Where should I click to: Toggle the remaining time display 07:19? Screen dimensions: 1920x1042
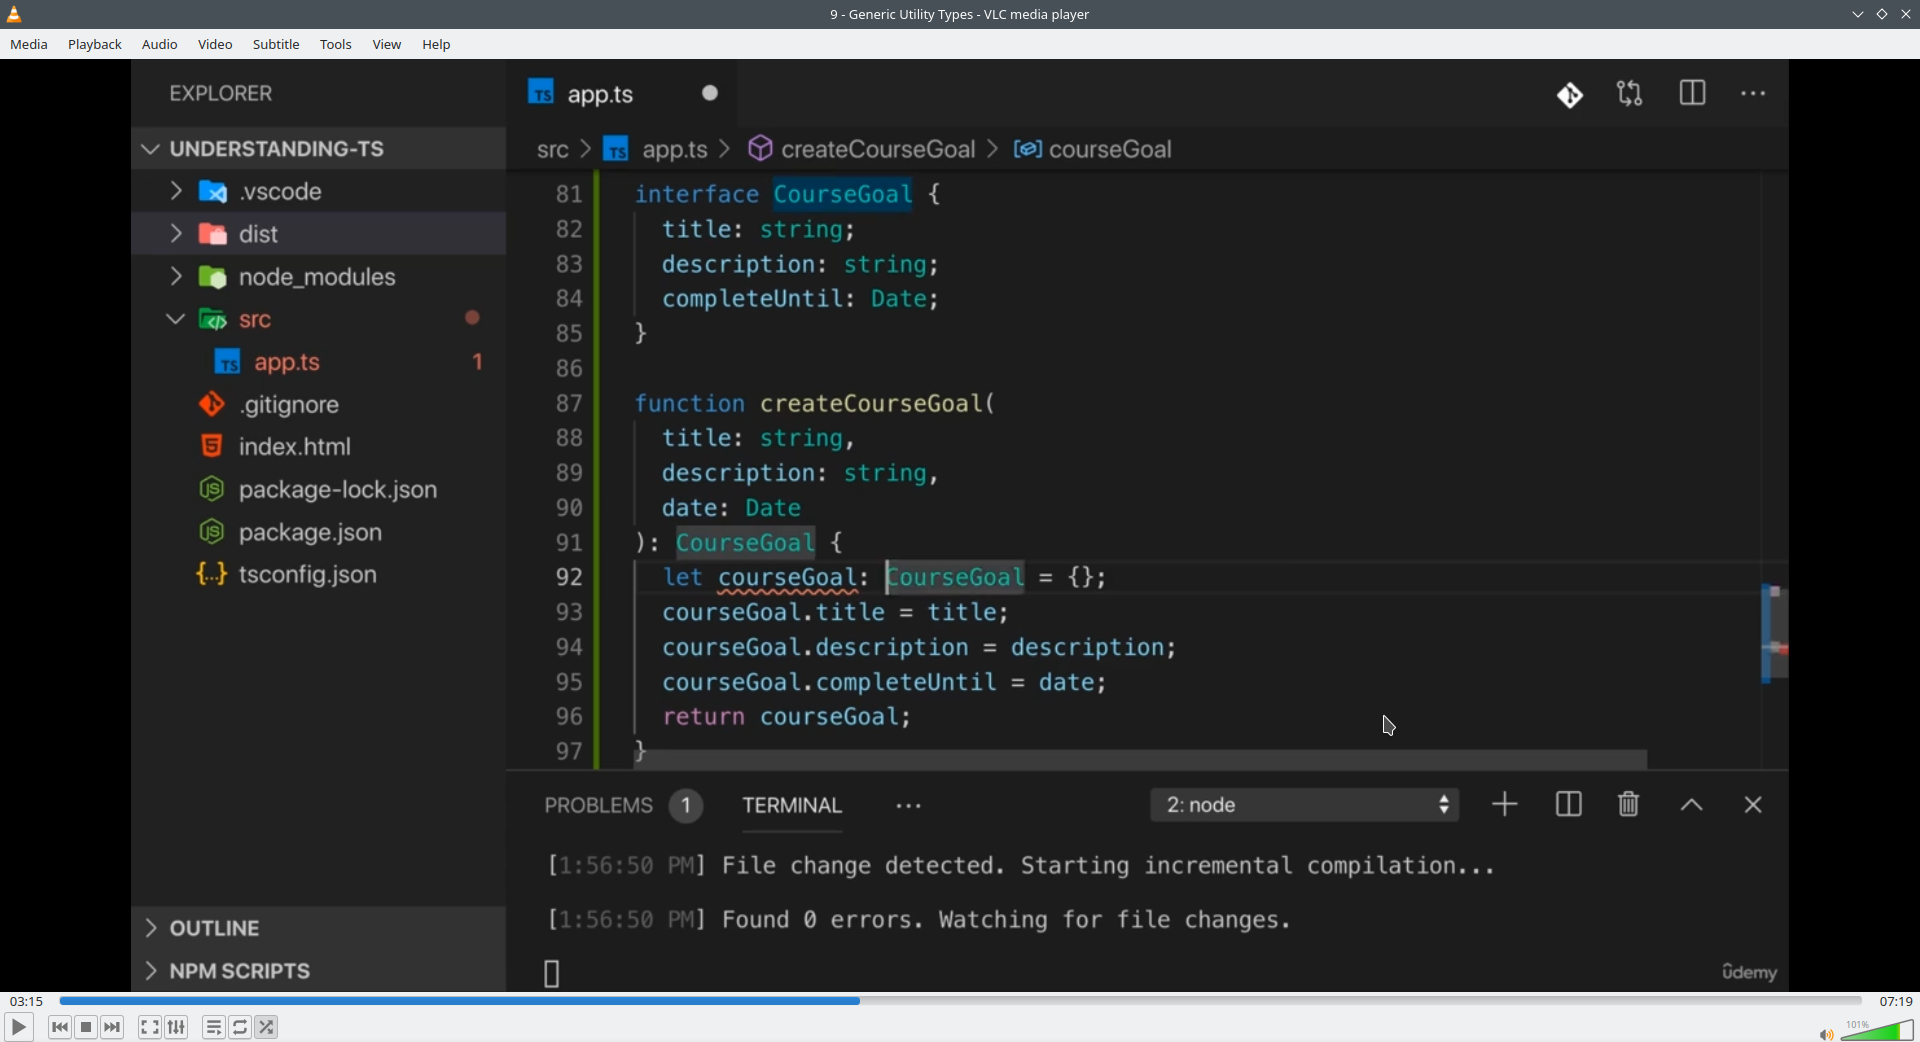(x=1895, y=1001)
